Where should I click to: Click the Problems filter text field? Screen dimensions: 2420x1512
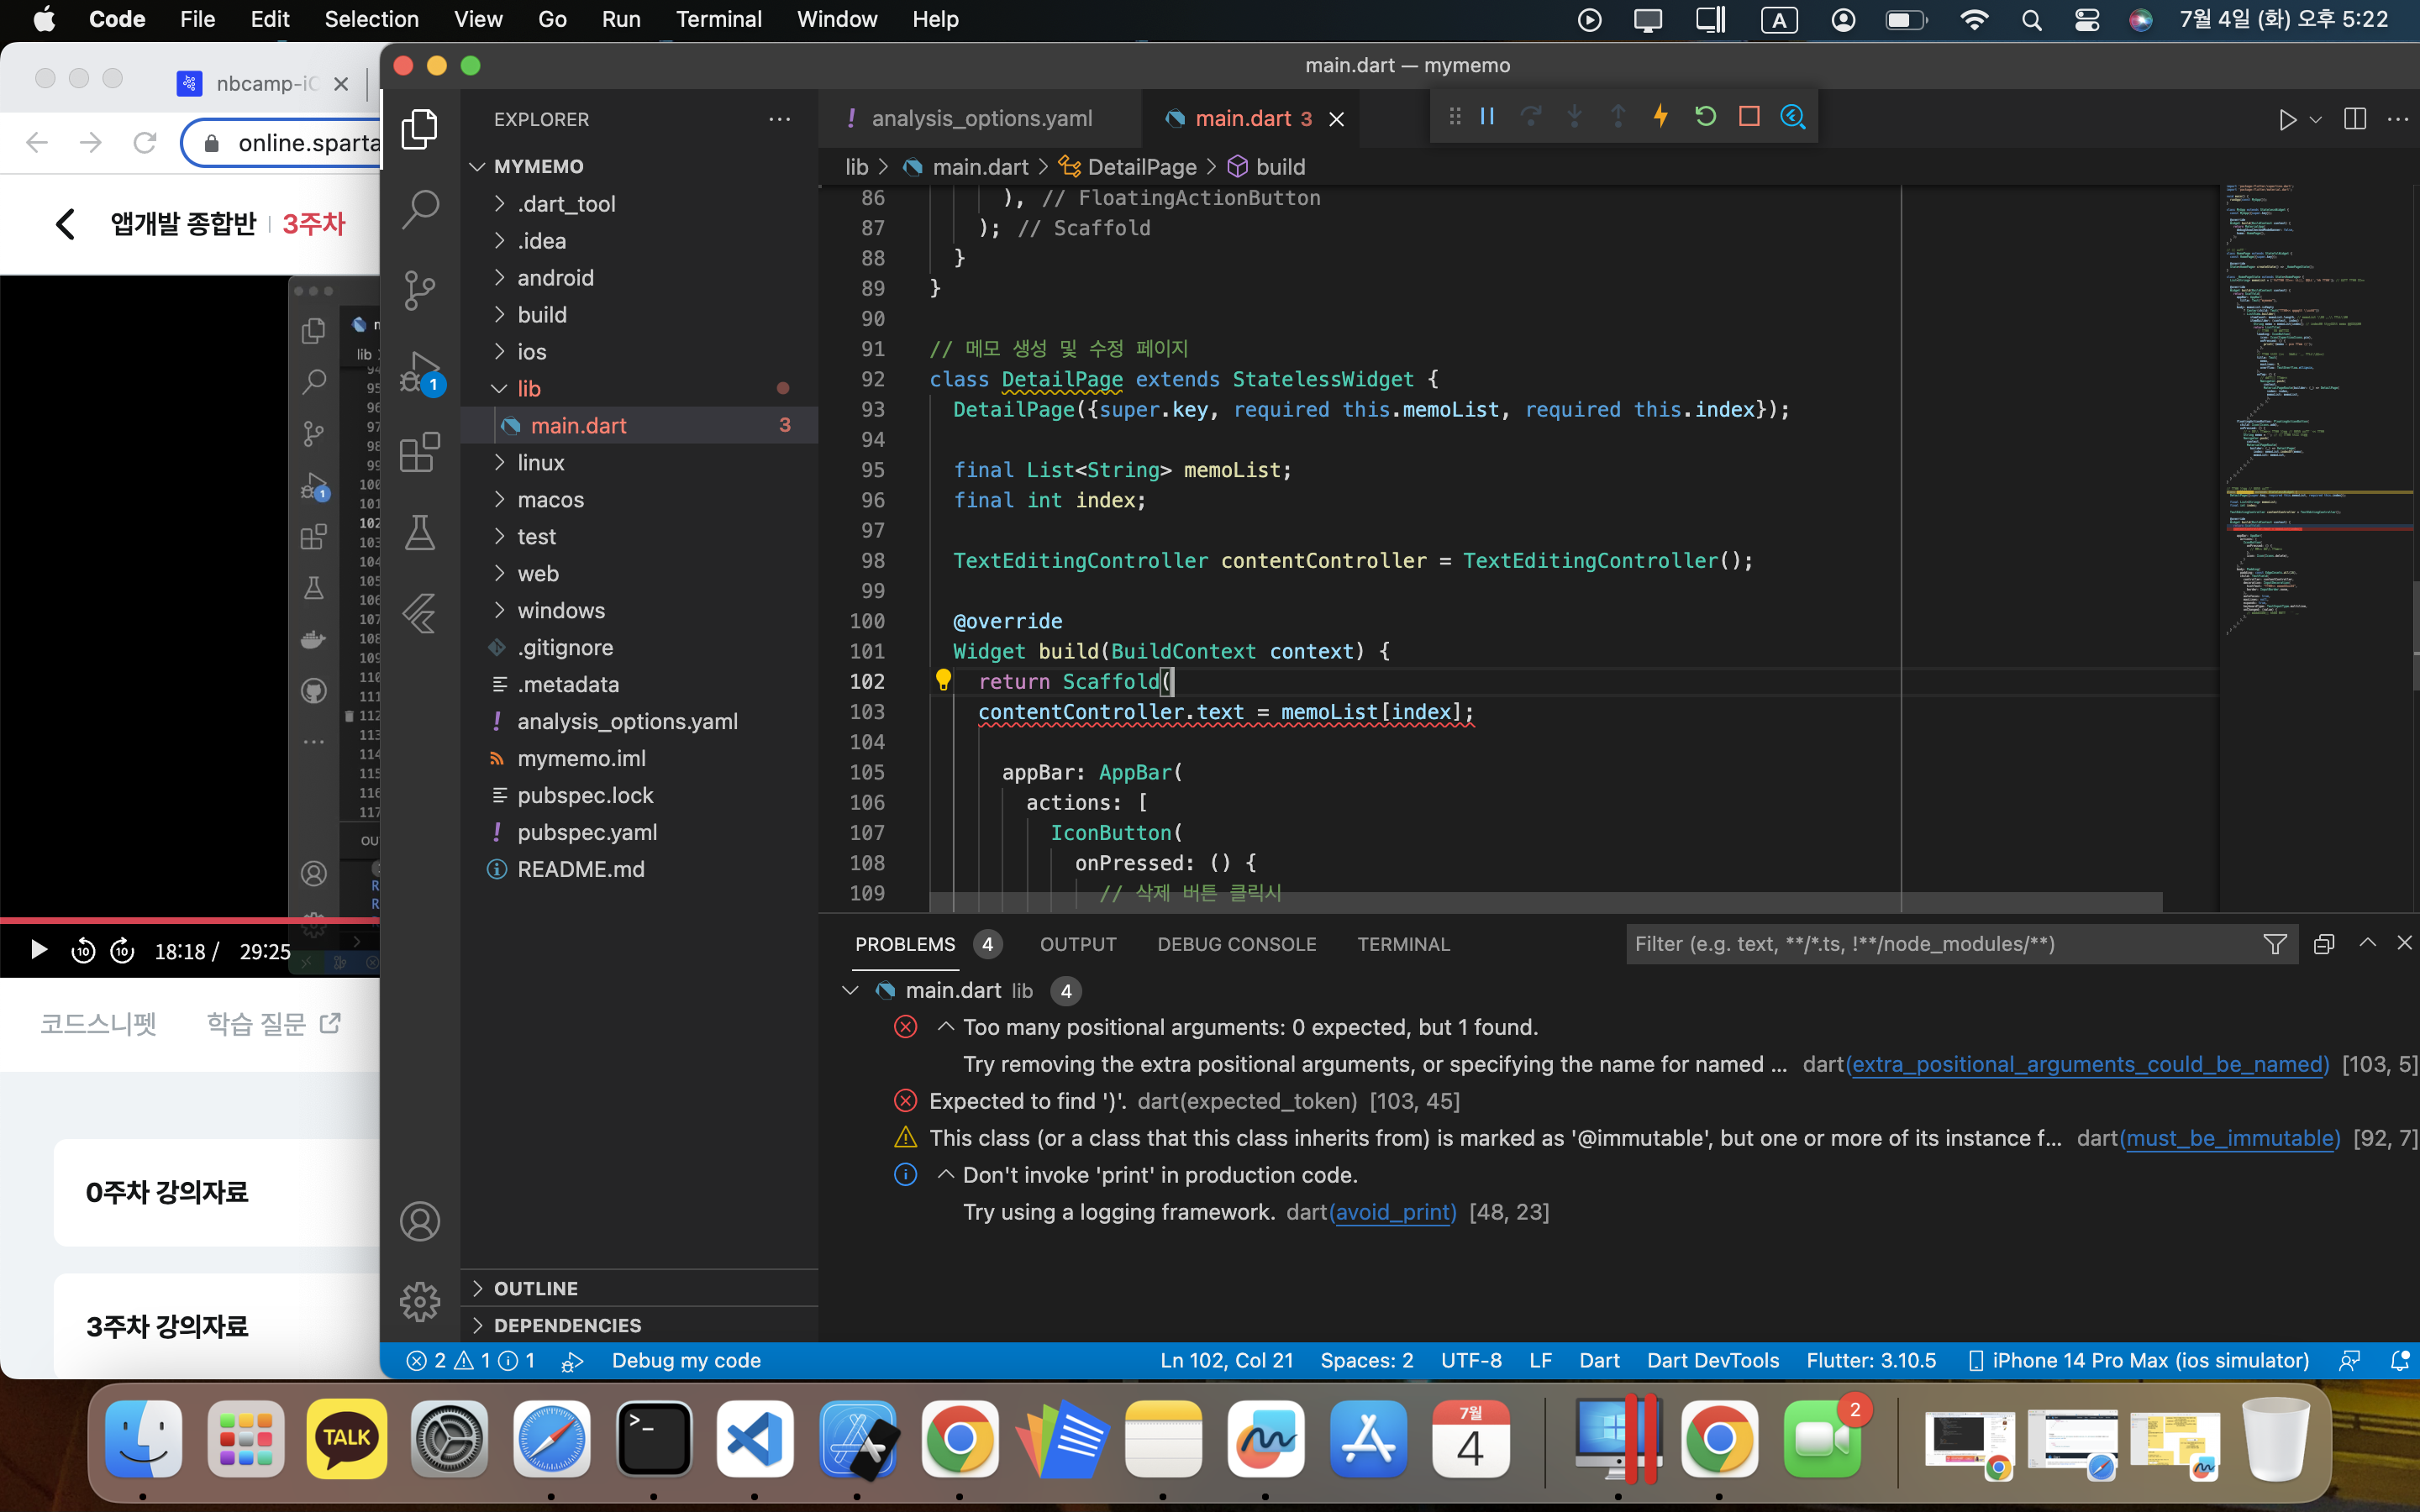[x=1940, y=944]
